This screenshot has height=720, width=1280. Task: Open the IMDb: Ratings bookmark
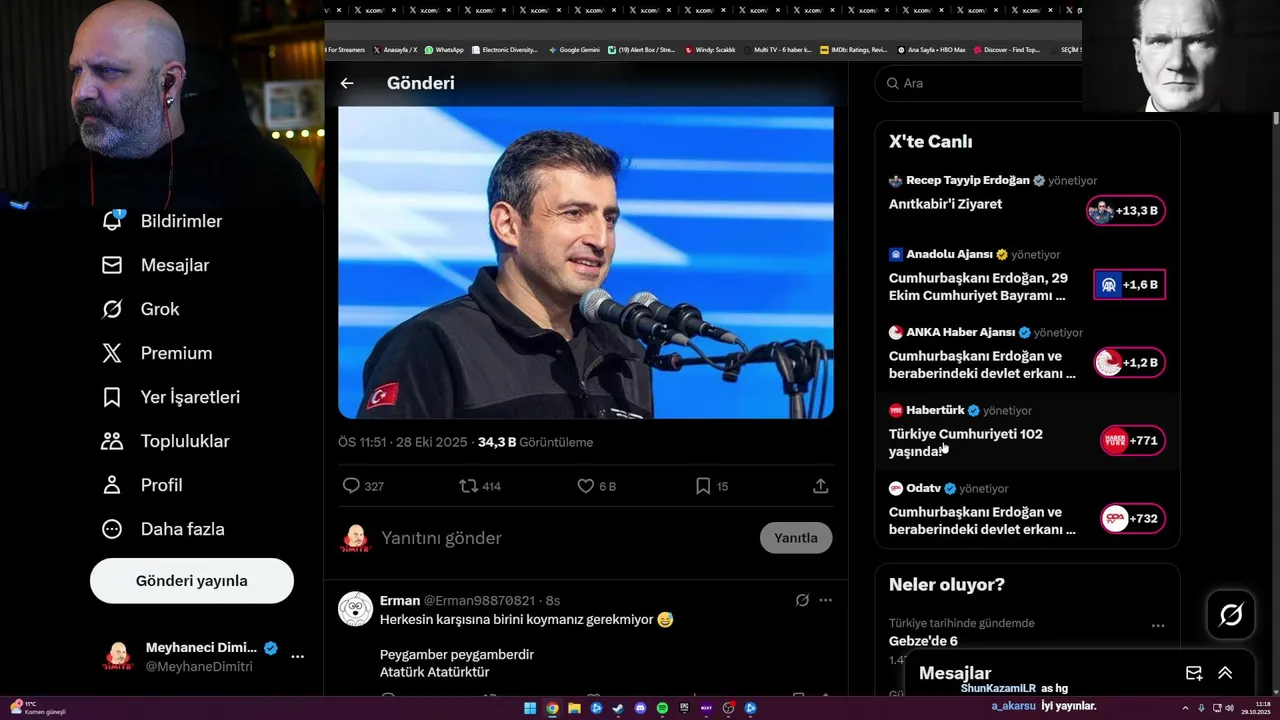(853, 50)
